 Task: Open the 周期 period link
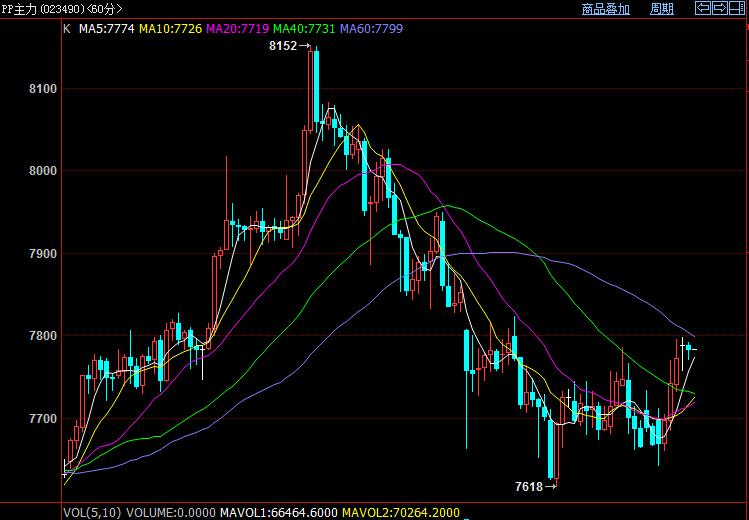[x=662, y=9]
